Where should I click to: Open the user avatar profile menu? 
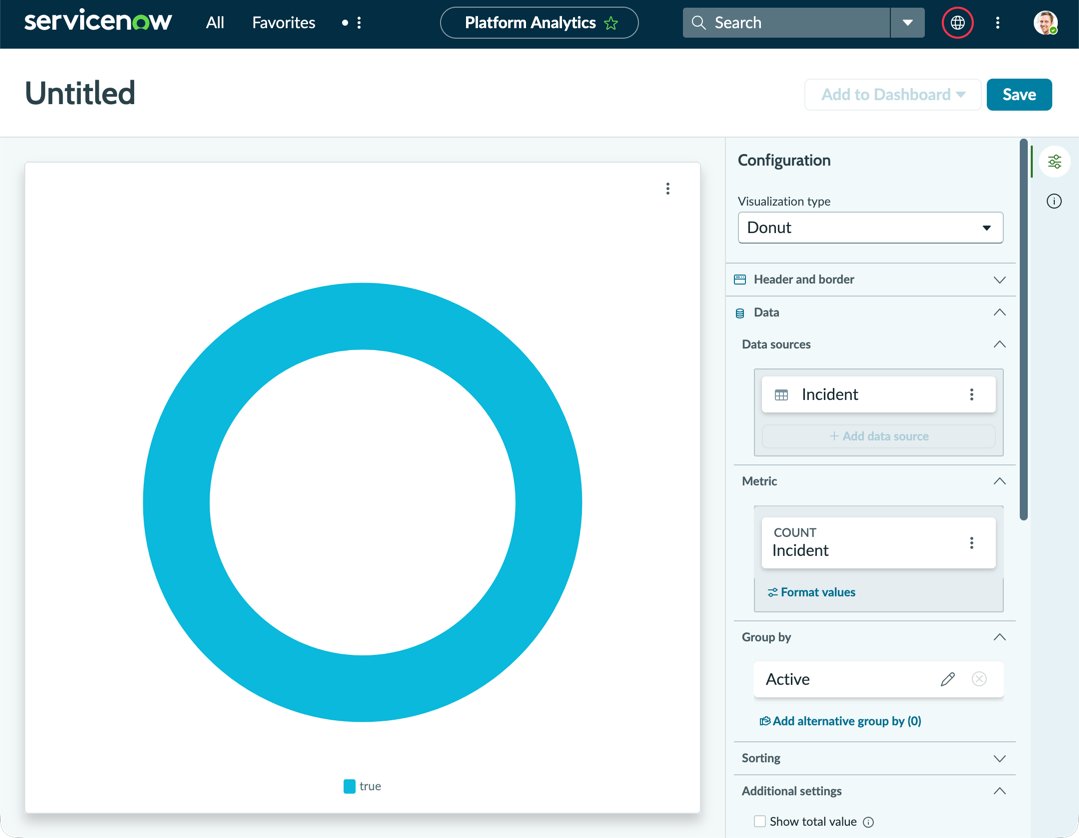(x=1045, y=23)
